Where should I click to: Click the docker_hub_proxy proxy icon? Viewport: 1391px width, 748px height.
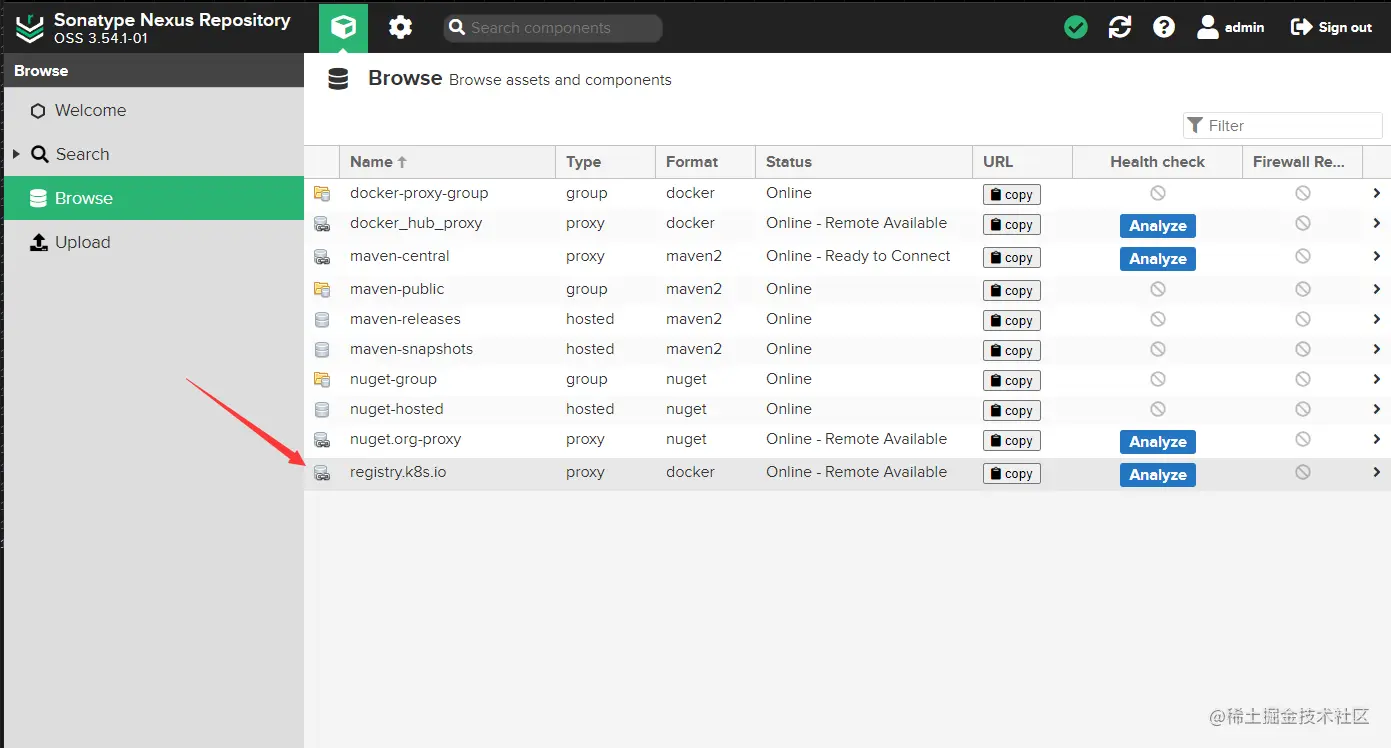pyautogui.click(x=322, y=224)
